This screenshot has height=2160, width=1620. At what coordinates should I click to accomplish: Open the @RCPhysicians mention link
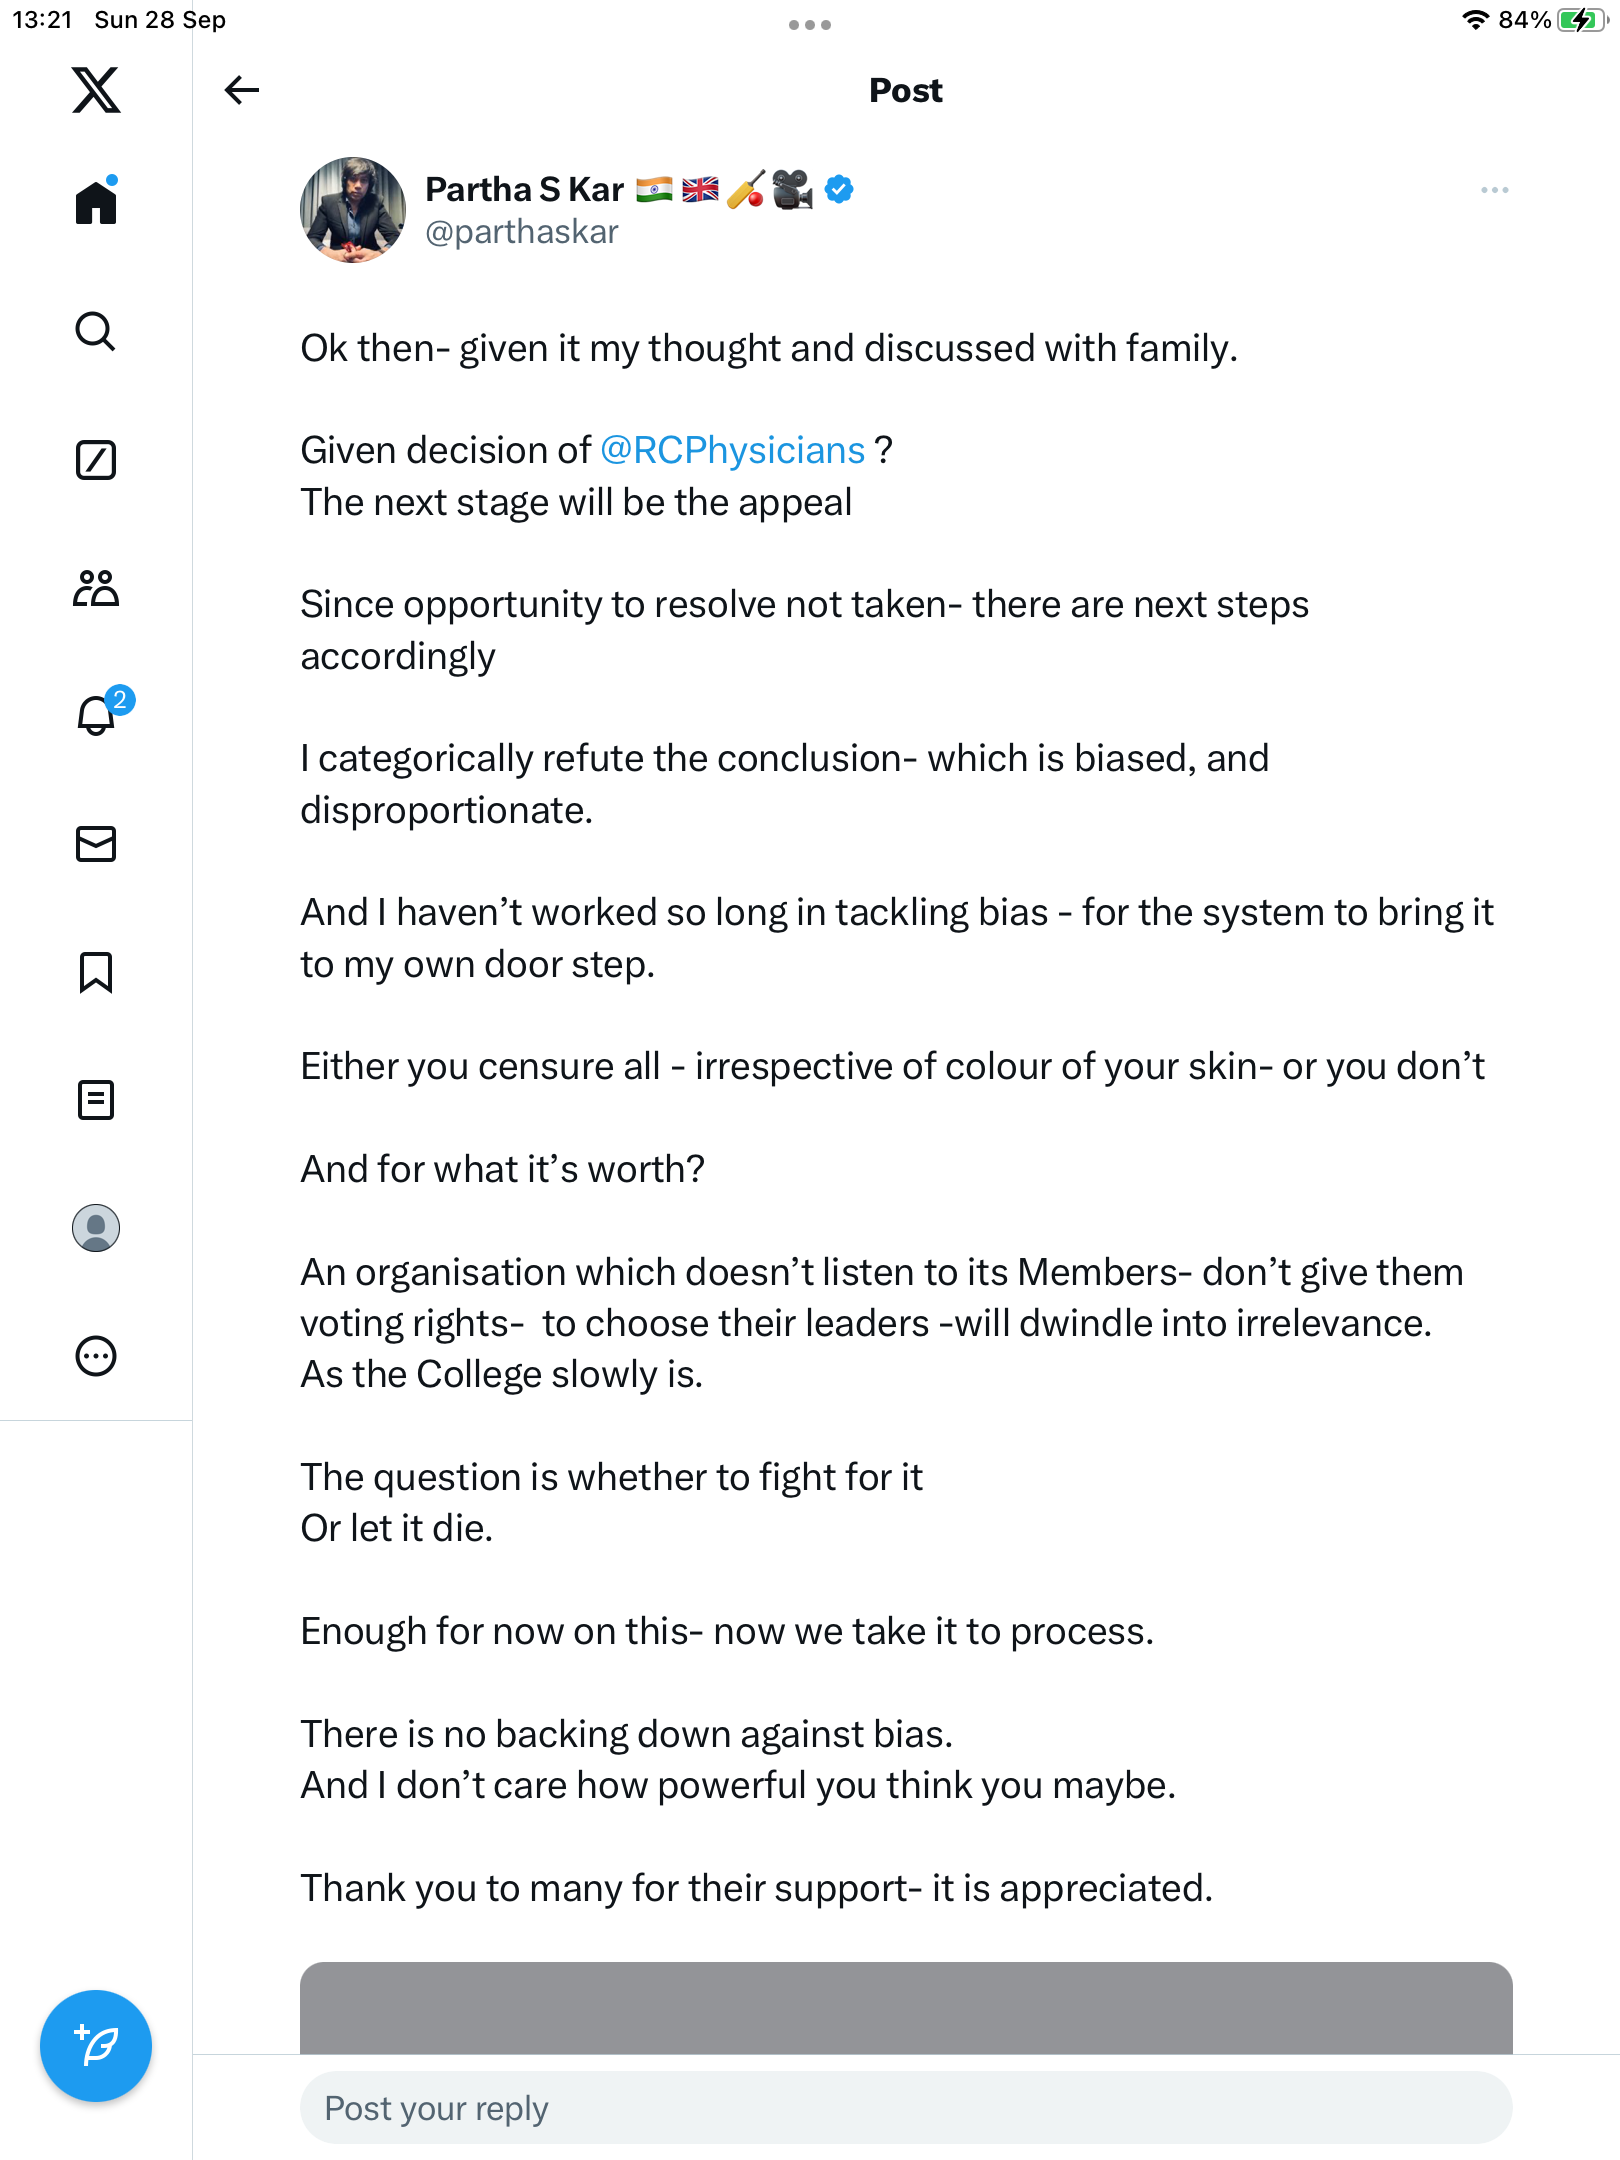click(x=732, y=451)
